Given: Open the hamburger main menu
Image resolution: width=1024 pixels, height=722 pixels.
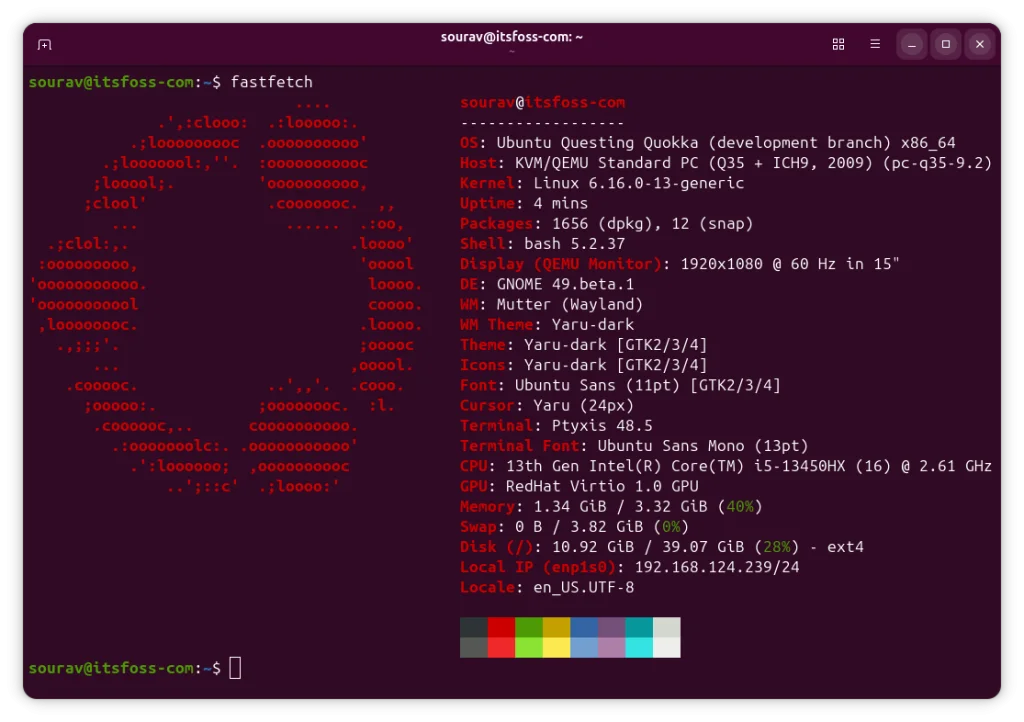Looking at the screenshot, I should [873, 44].
